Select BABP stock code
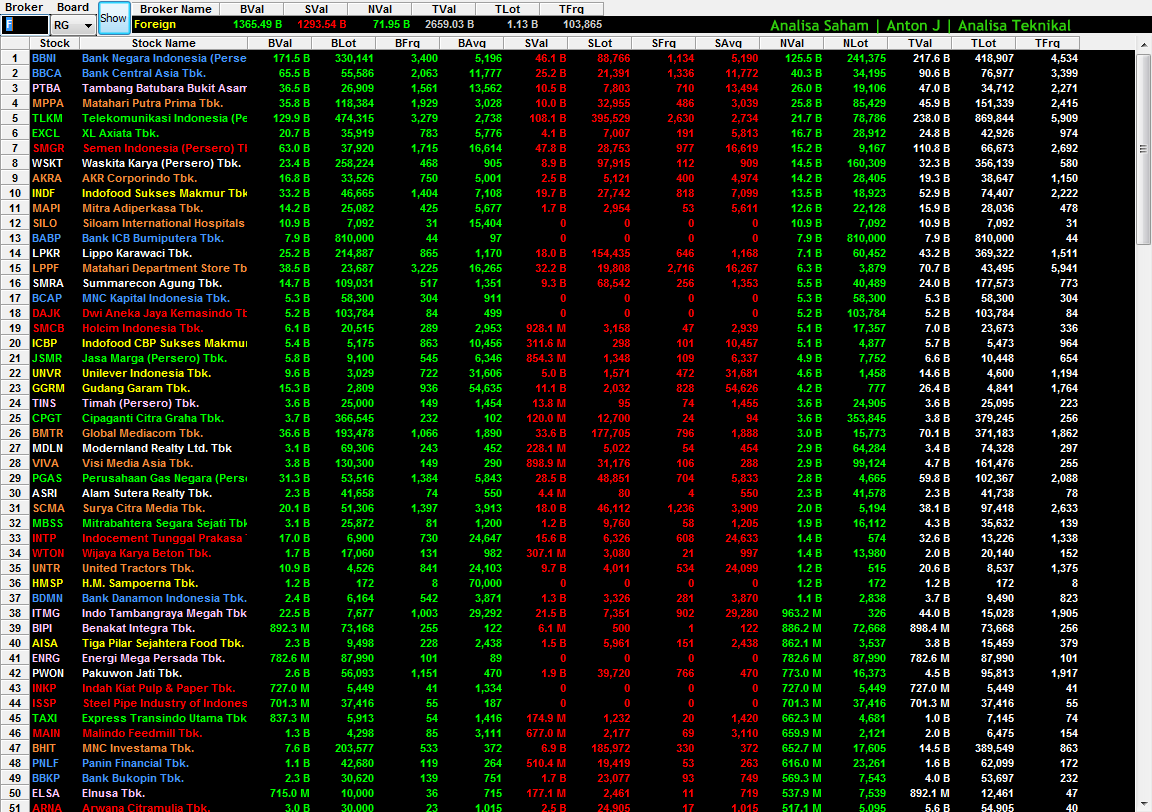This screenshot has width=1152, height=812. [x=46, y=239]
